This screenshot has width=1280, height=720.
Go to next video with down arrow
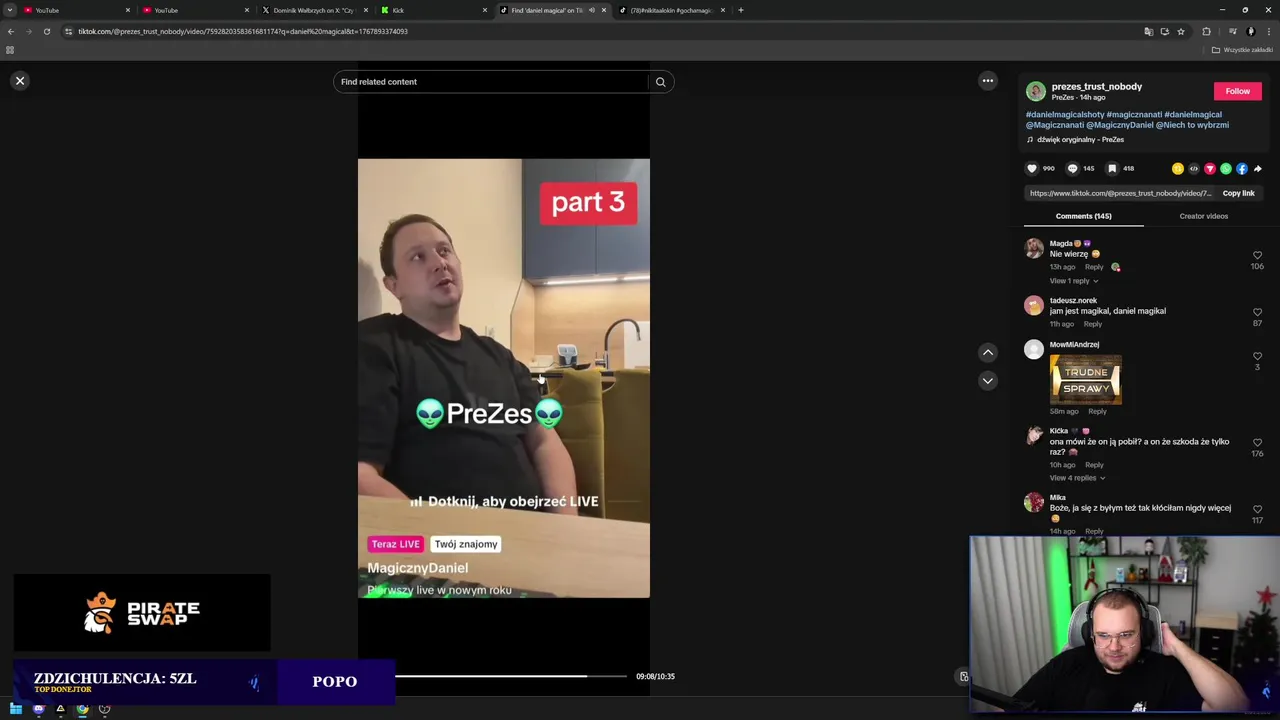coord(987,380)
